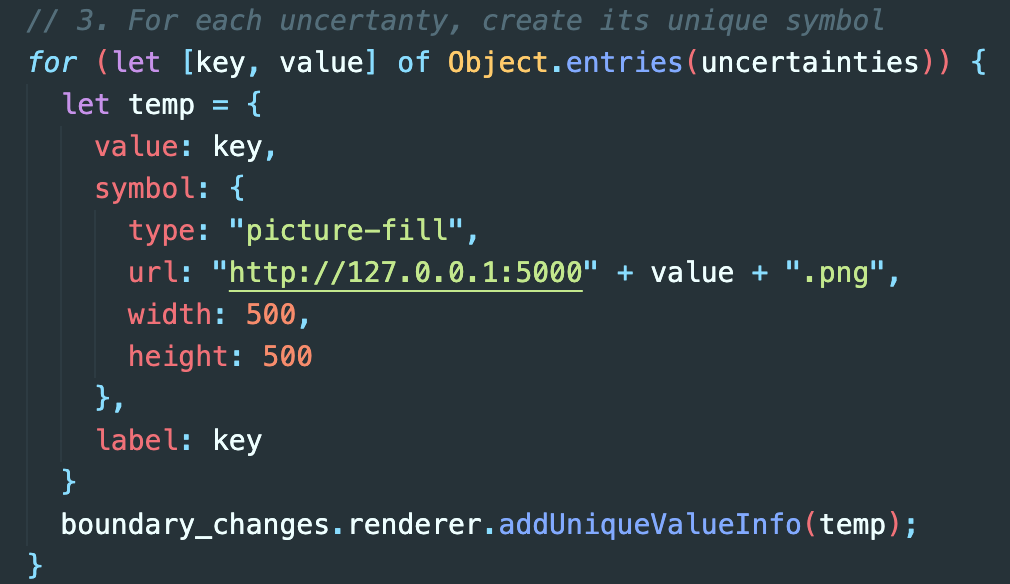The width and height of the screenshot is (1010, 584).
Task: Click the "width" property name
Action: click(x=169, y=315)
